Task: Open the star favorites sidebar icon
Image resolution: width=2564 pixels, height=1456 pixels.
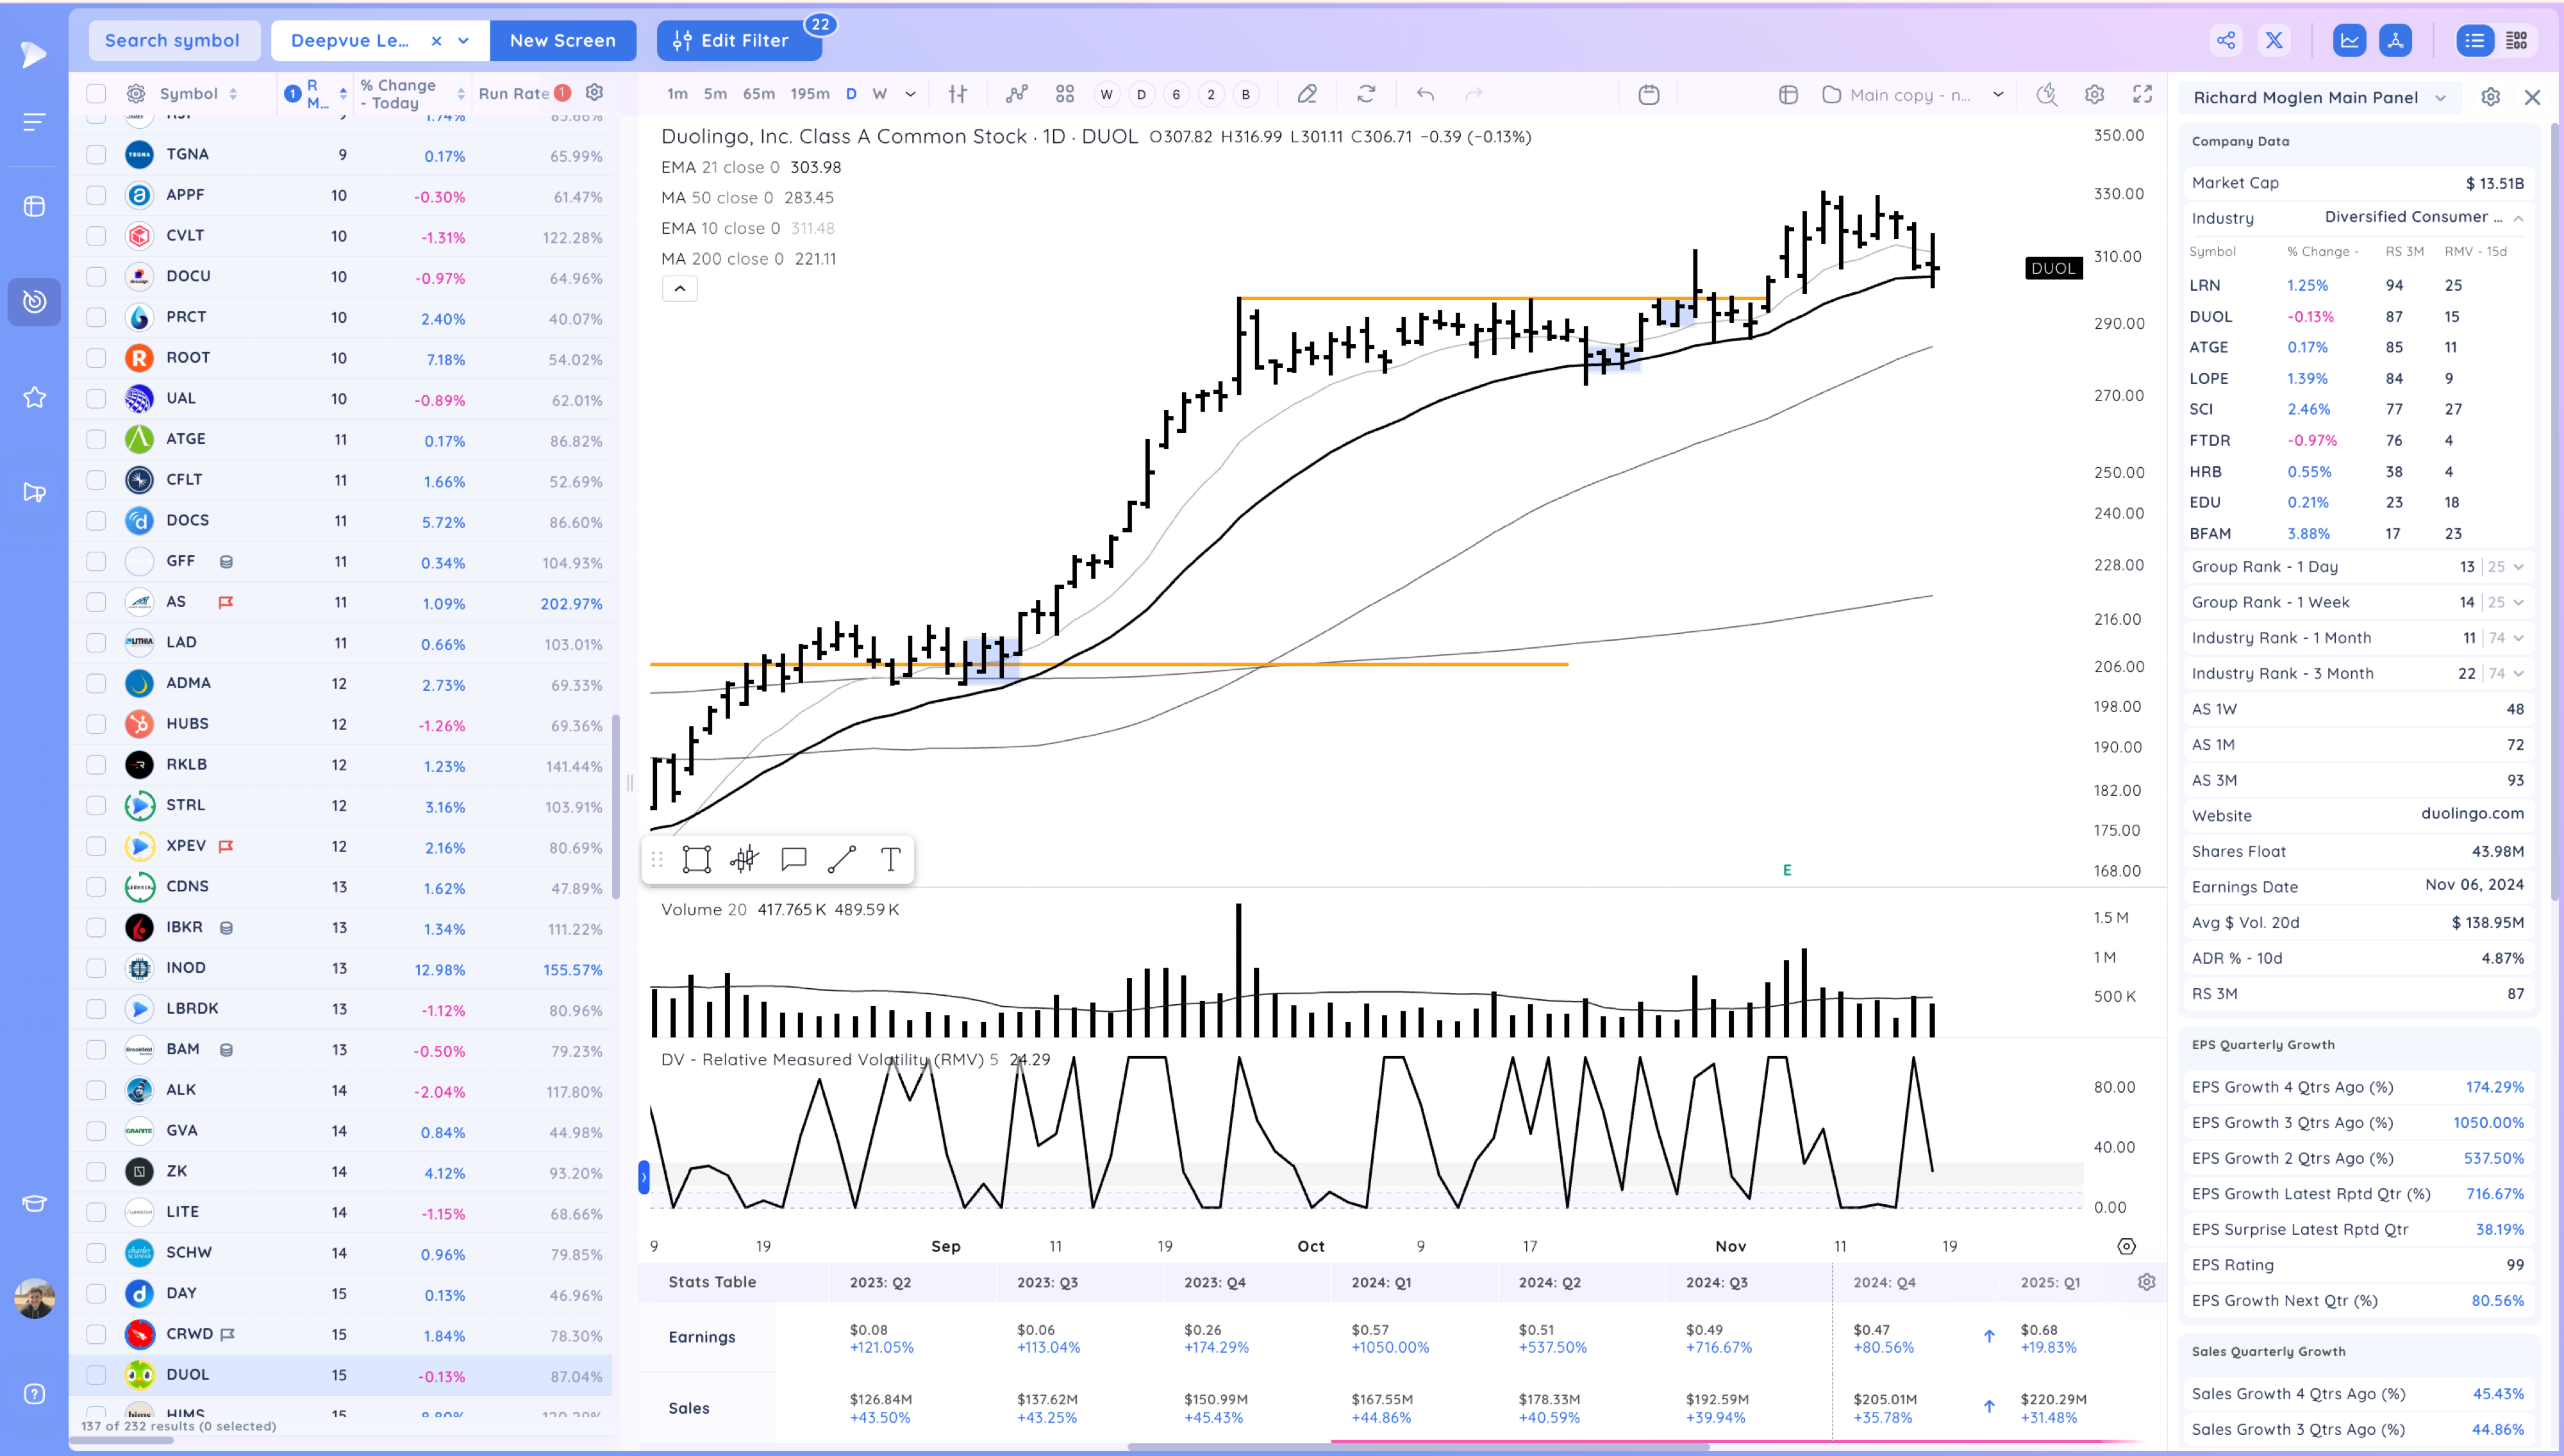Action: click(x=34, y=397)
